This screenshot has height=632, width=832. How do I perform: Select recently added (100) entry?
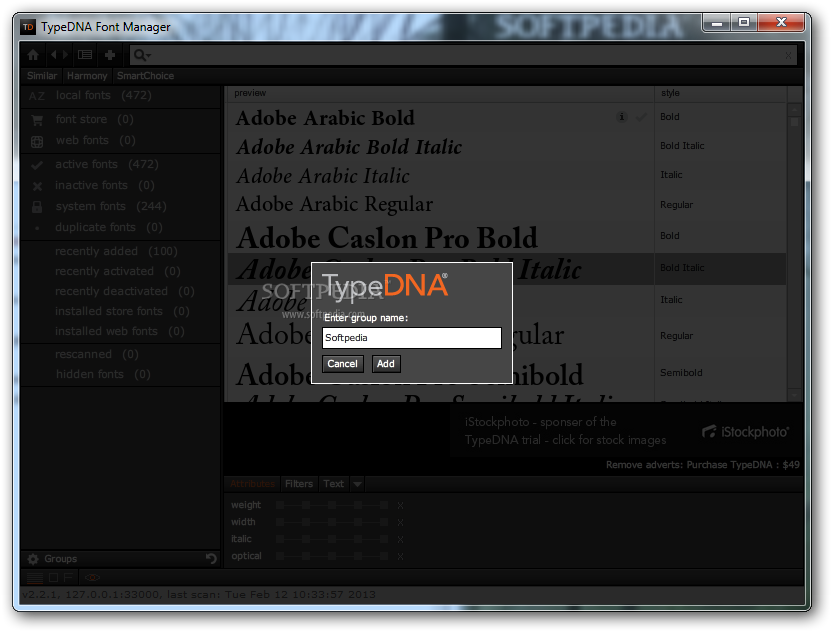tap(120, 251)
